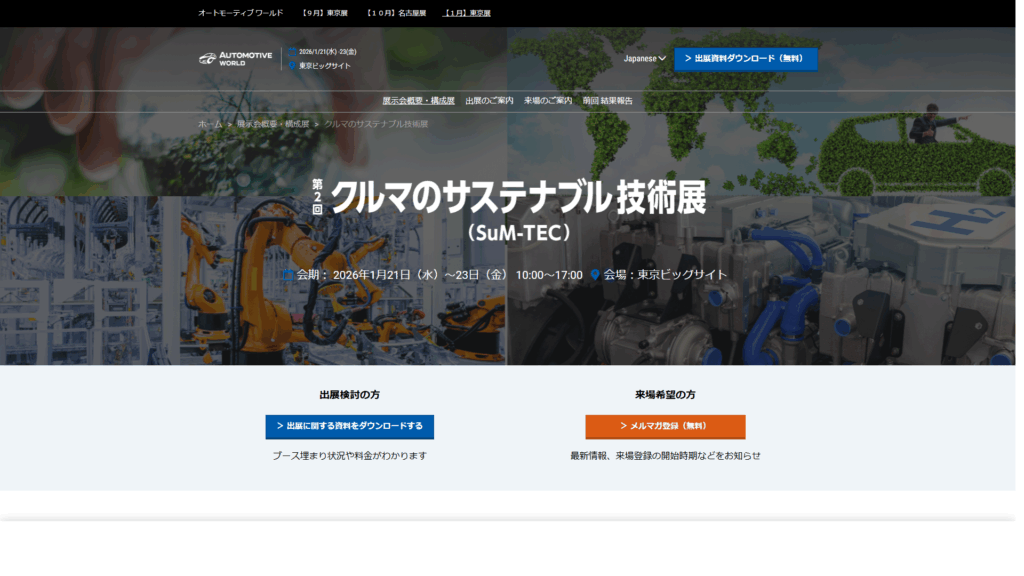Open the 出展のご案内 menu item
1024x576 pixels.
click(x=489, y=101)
